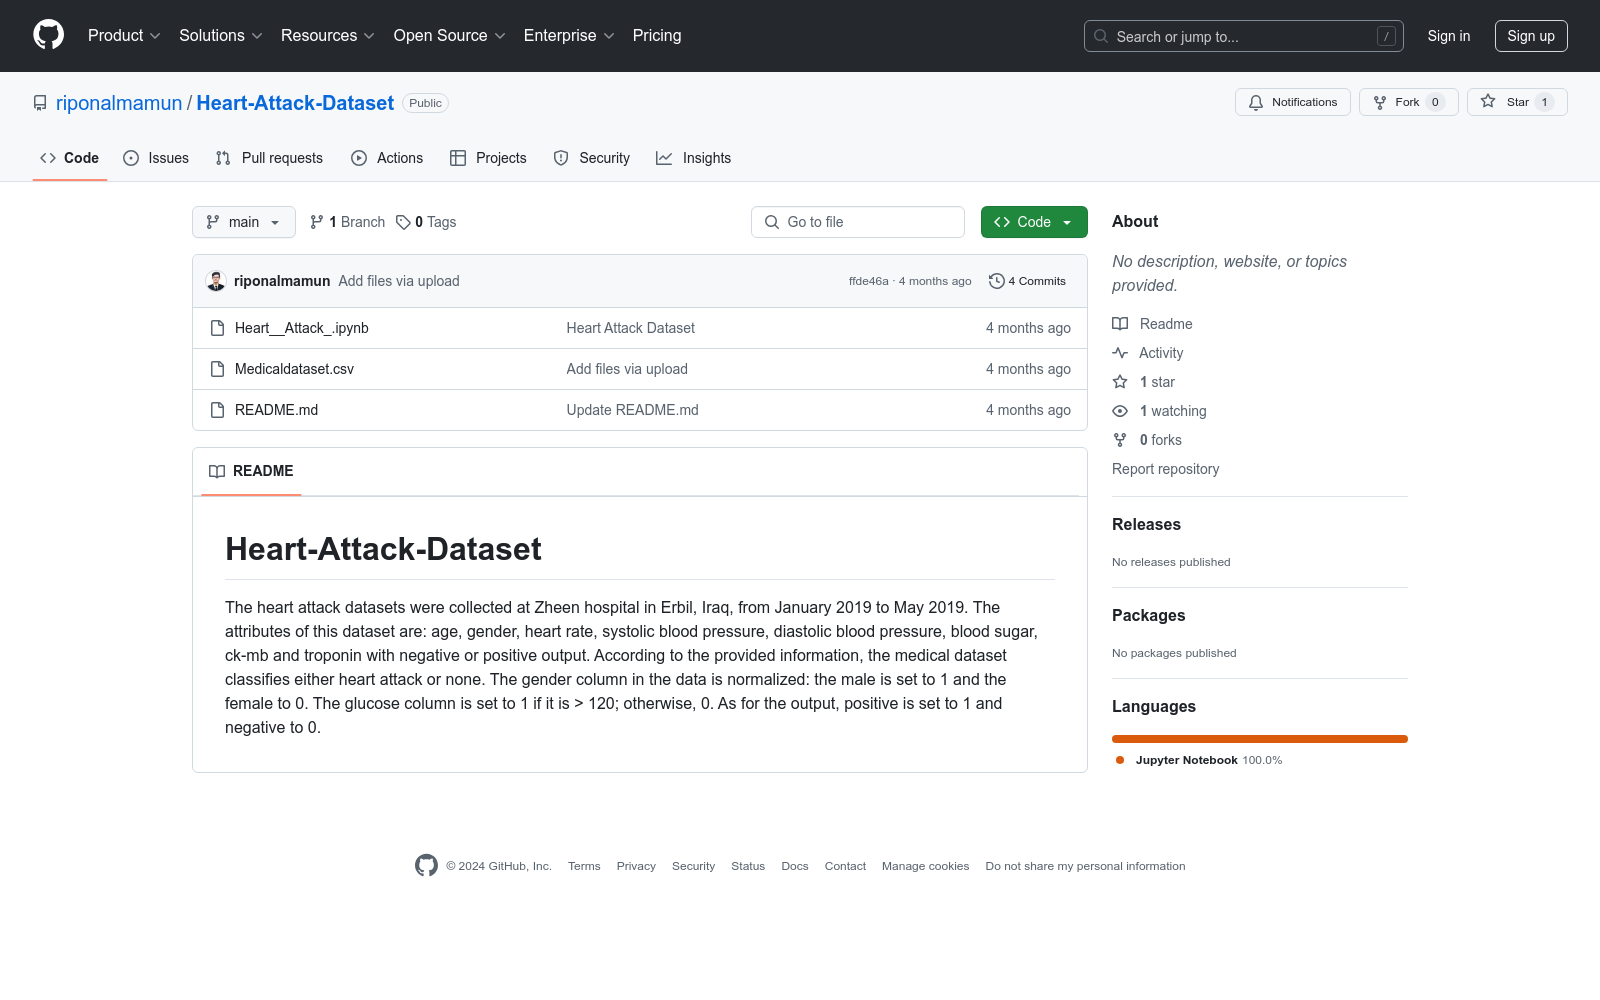
Task: Open the green Code dropdown button
Action: [1034, 222]
